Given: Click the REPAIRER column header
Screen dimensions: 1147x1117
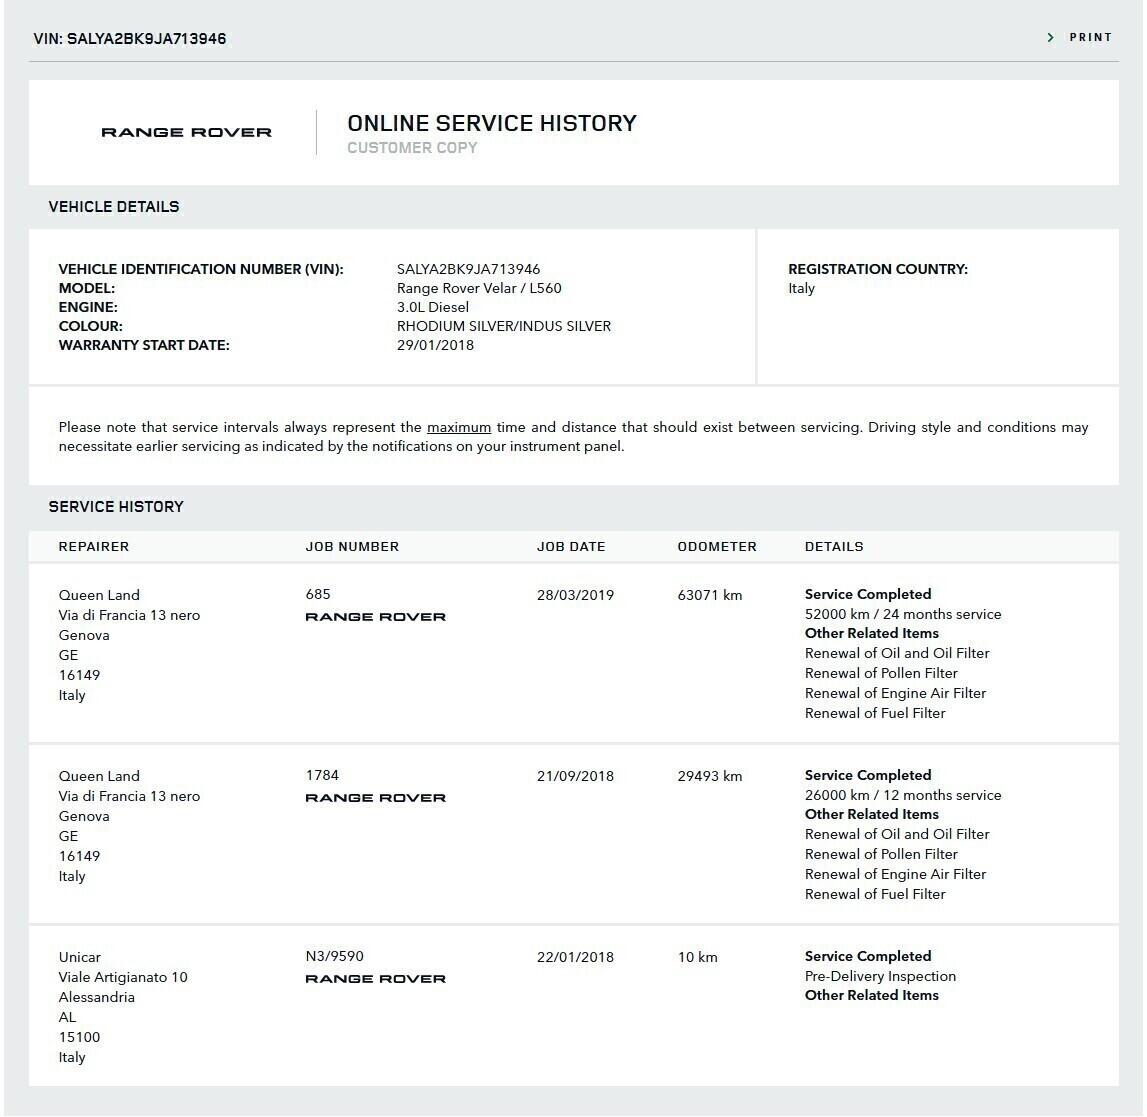Looking at the screenshot, I should tap(94, 547).
